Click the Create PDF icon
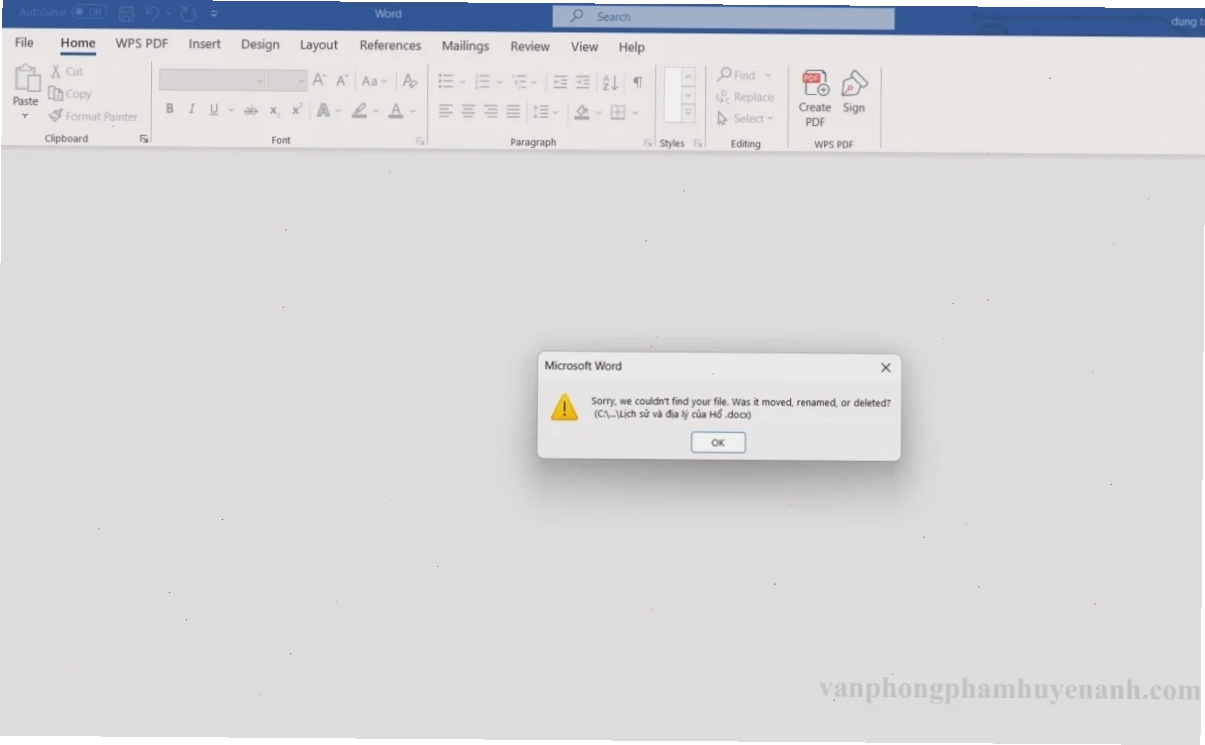Image resolution: width=1205 pixels, height=745 pixels. pos(815,98)
